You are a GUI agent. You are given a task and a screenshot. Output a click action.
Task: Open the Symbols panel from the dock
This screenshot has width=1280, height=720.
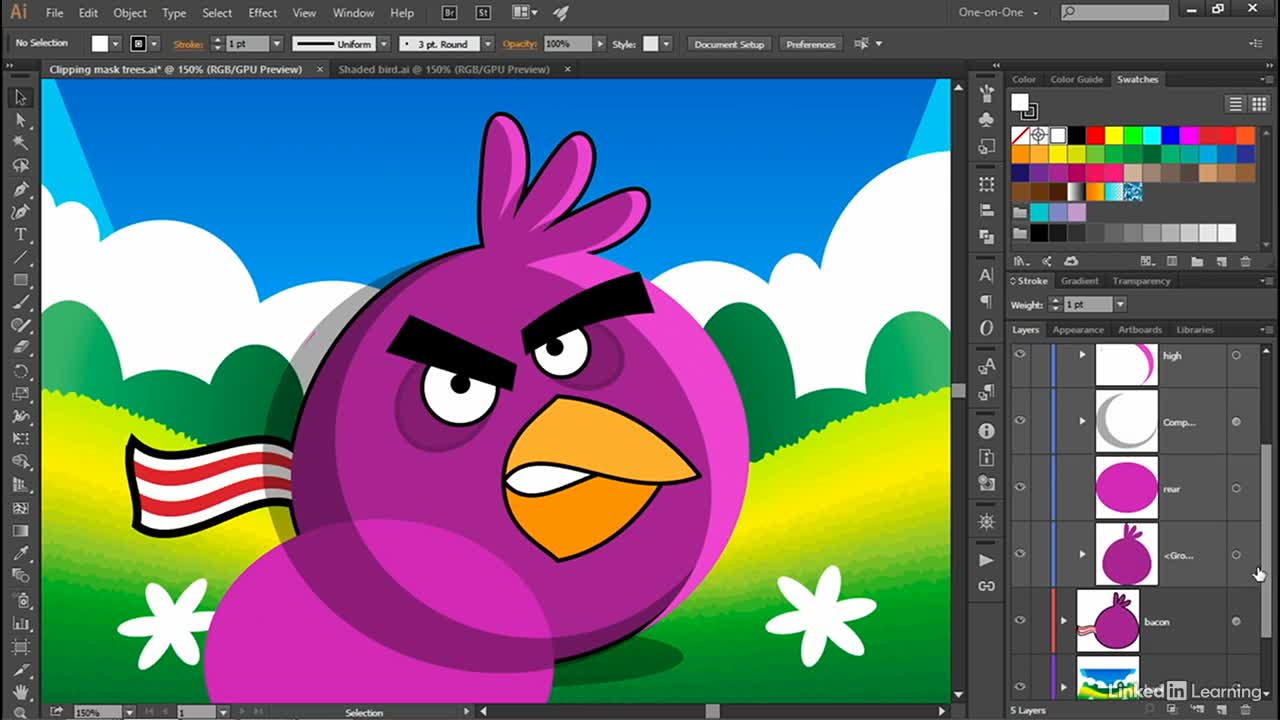[987, 120]
